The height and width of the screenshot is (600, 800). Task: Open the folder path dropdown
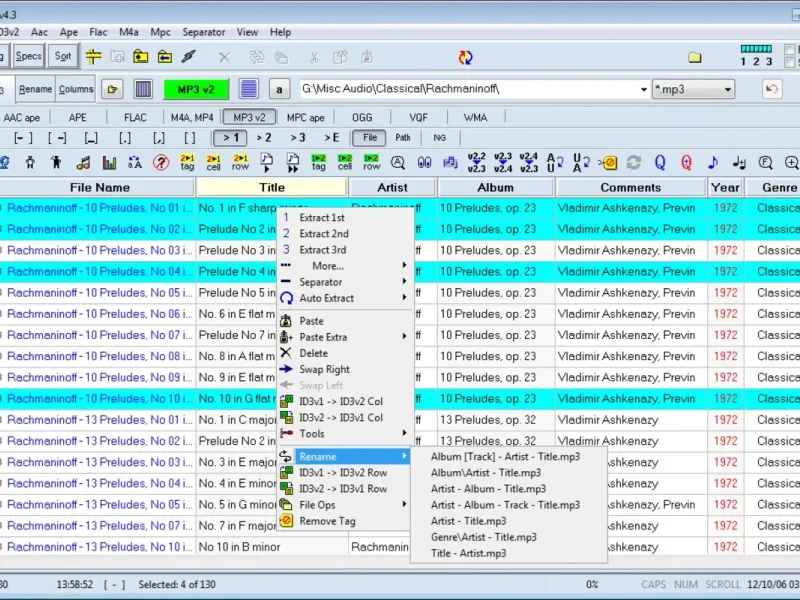pos(643,90)
